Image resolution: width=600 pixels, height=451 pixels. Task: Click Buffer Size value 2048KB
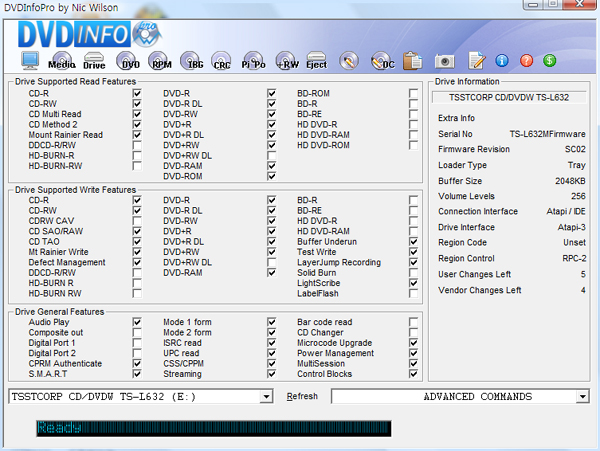pyautogui.click(x=570, y=181)
